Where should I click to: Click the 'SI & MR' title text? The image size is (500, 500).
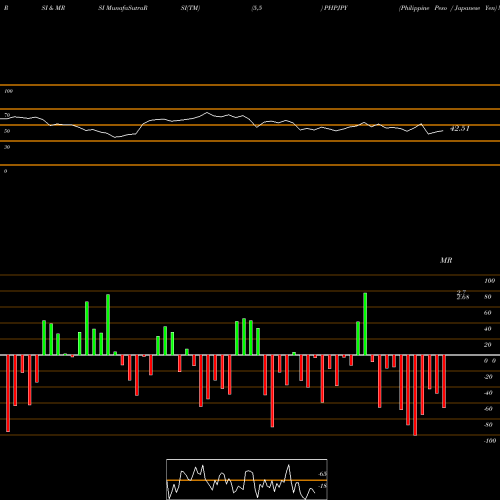tap(53, 8)
